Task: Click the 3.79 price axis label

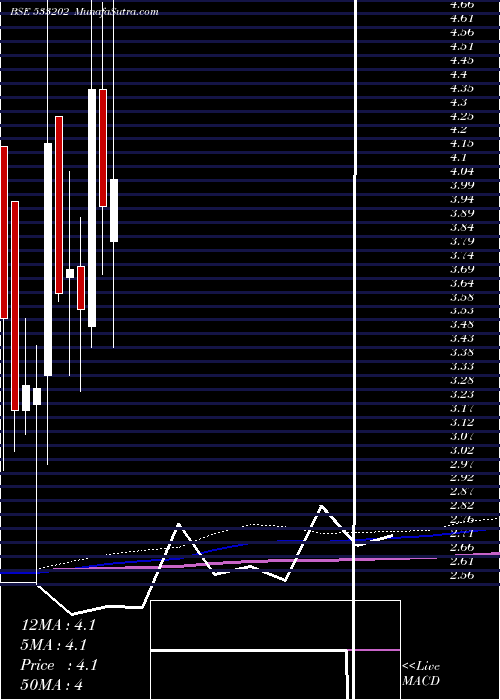Action: (x=462, y=241)
